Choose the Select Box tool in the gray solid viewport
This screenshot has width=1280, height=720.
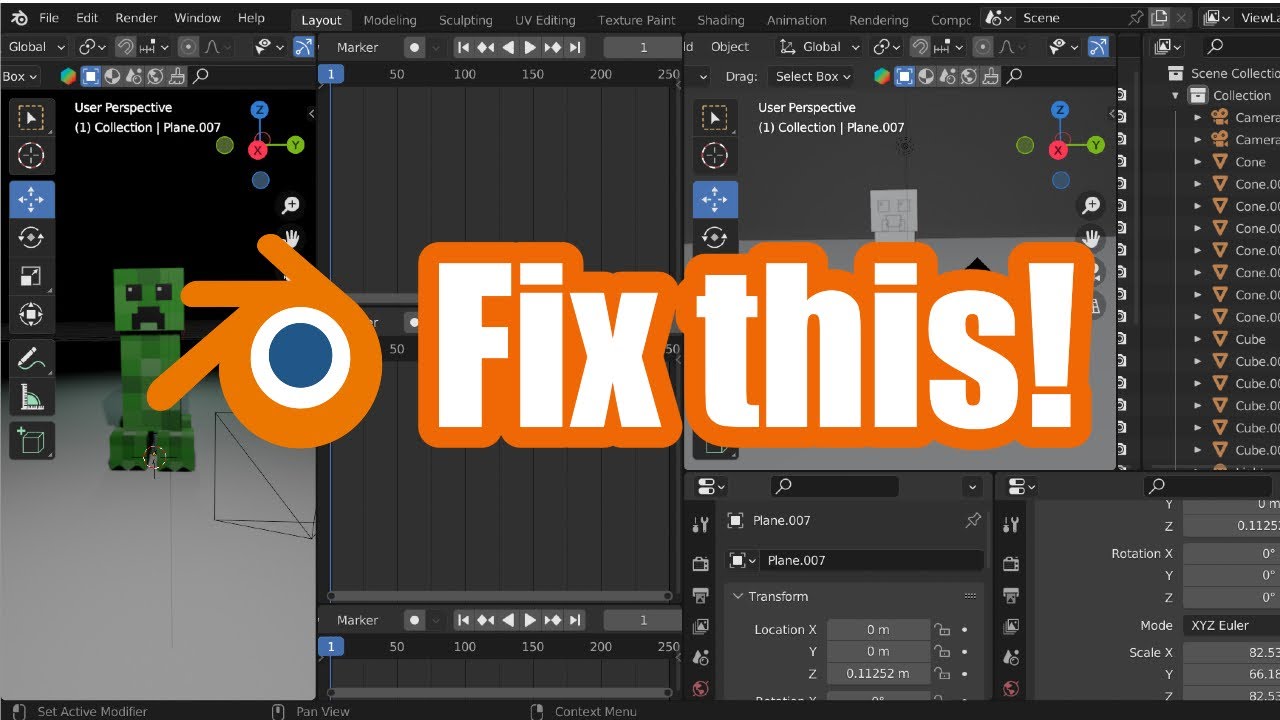[x=715, y=118]
